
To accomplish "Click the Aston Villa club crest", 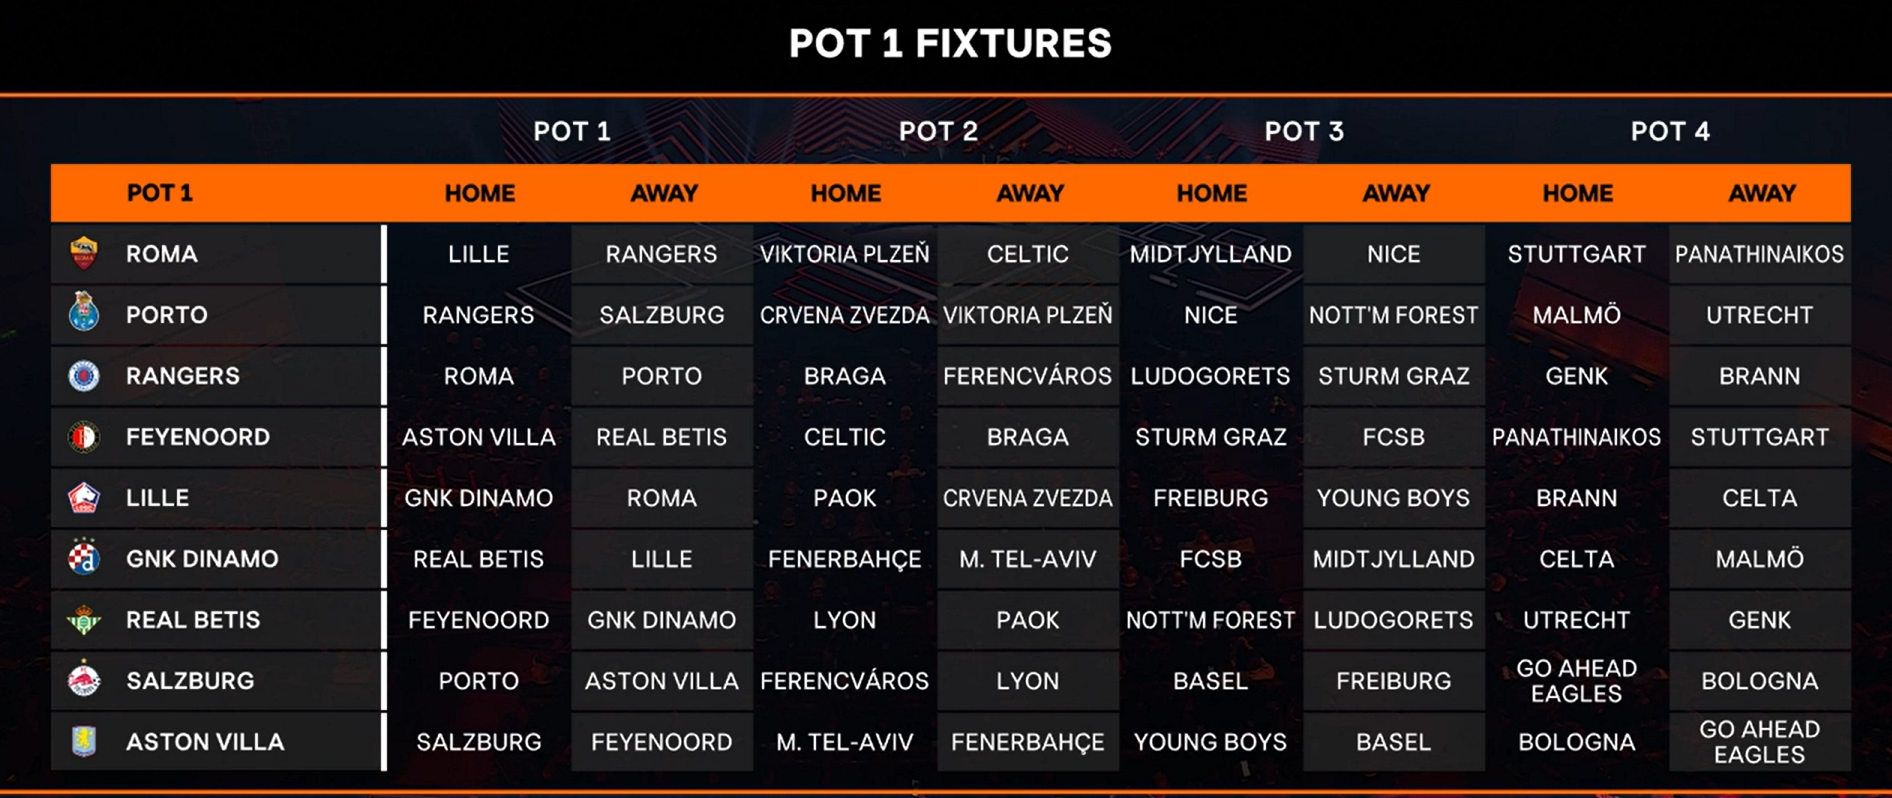I will tap(84, 741).
